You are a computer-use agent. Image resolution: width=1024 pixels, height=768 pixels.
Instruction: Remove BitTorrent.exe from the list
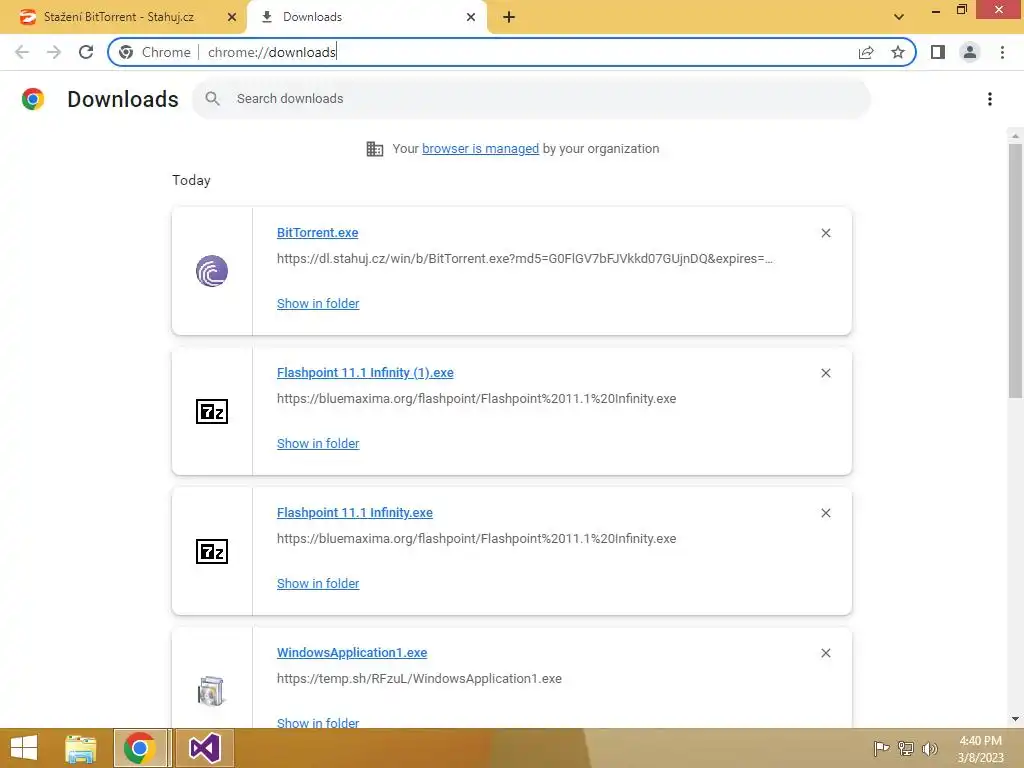coord(826,233)
